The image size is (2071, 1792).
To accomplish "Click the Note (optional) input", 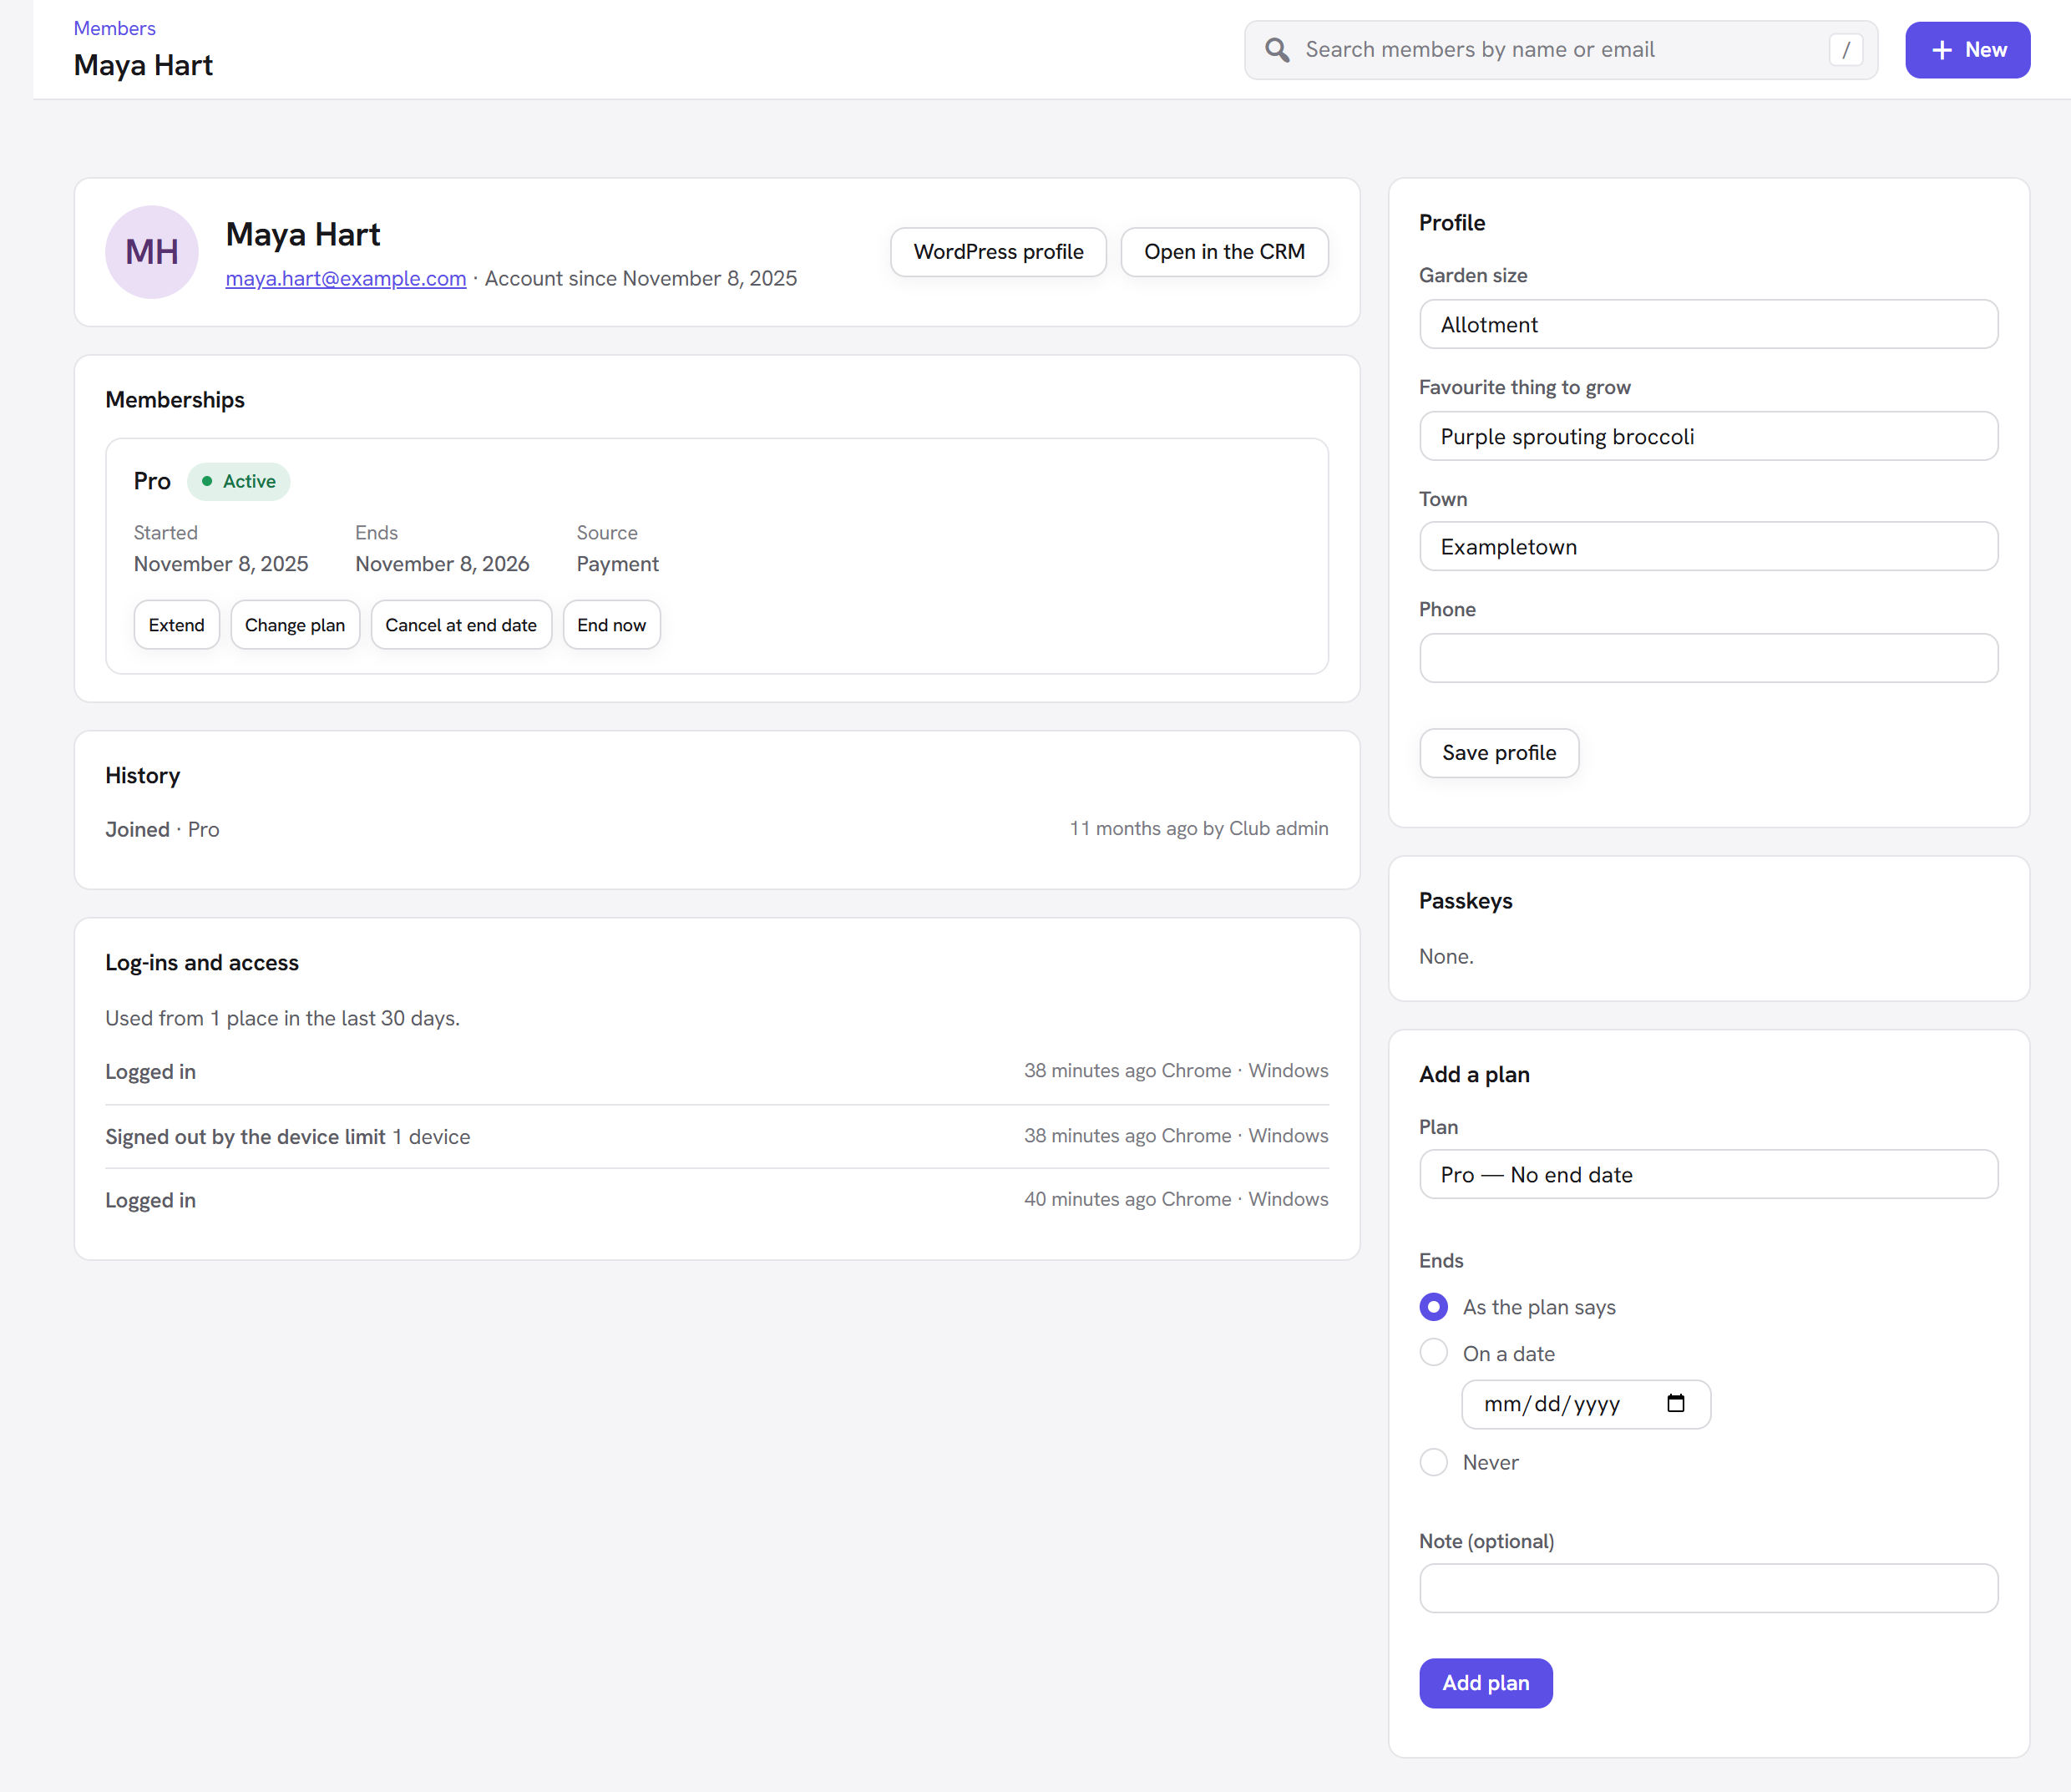I will 1708,1588.
